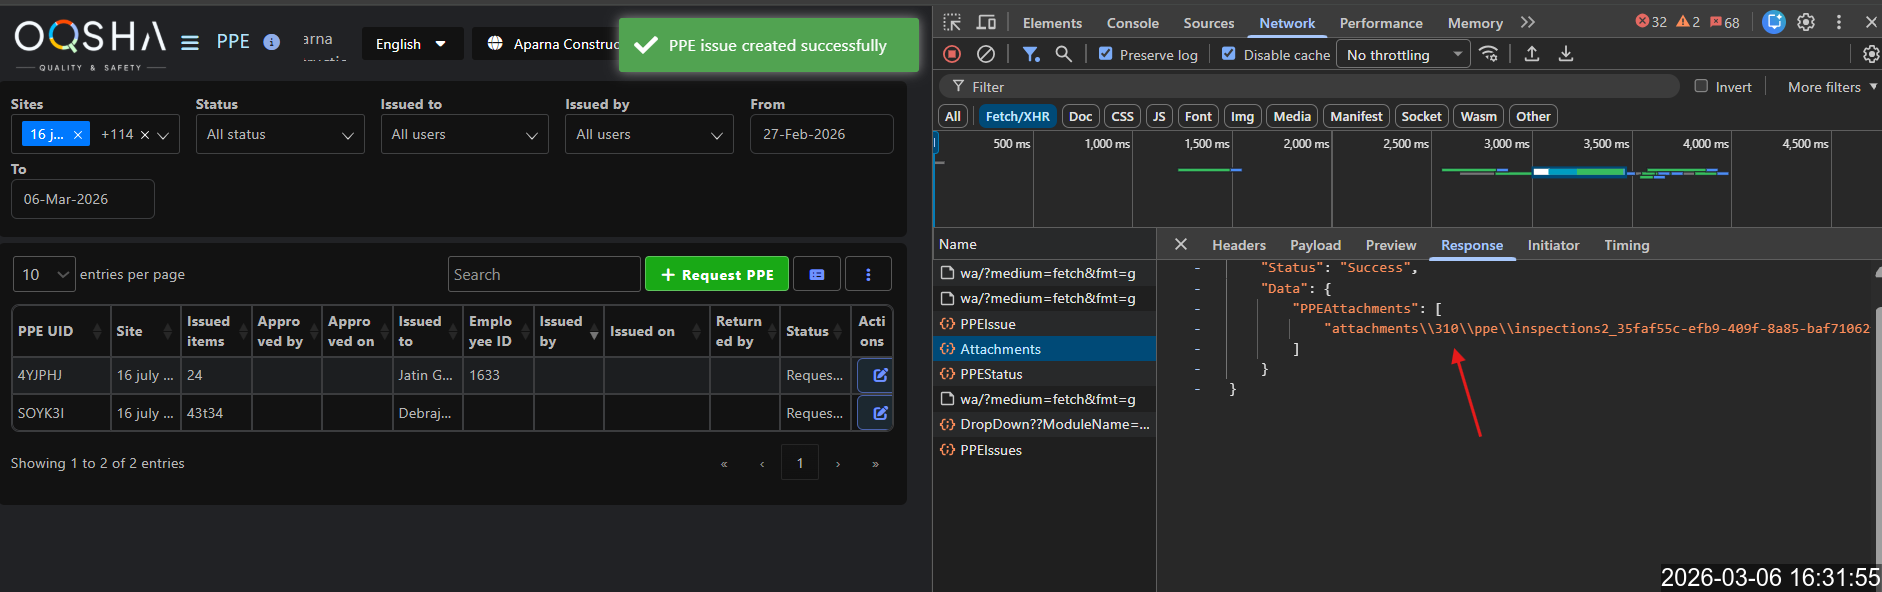Screen dimensions: 1882x592
Task: Clear the network log
Action: [985, 54]
